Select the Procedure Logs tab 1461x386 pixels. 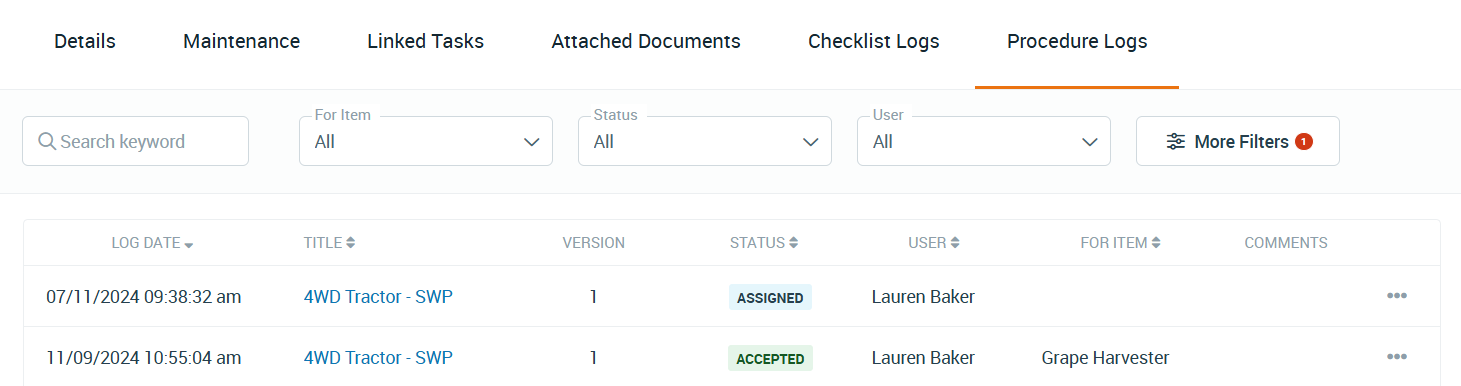pos(1077,42)
